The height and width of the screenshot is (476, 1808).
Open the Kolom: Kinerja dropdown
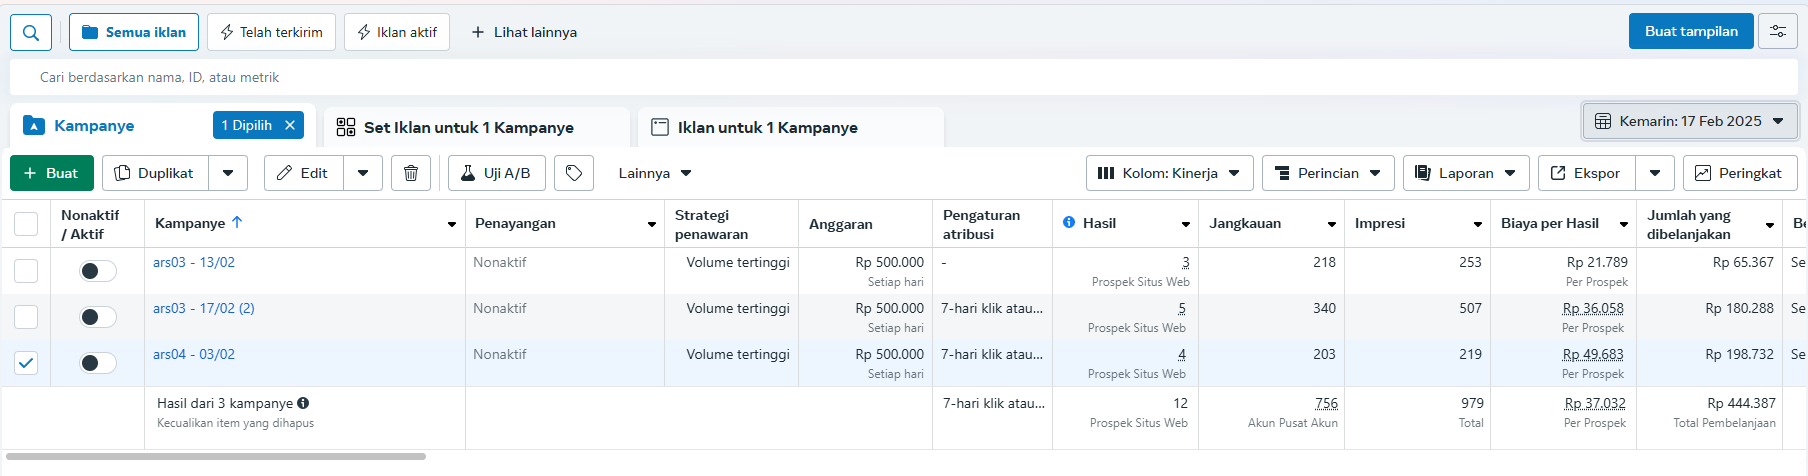coord(1168,173)
